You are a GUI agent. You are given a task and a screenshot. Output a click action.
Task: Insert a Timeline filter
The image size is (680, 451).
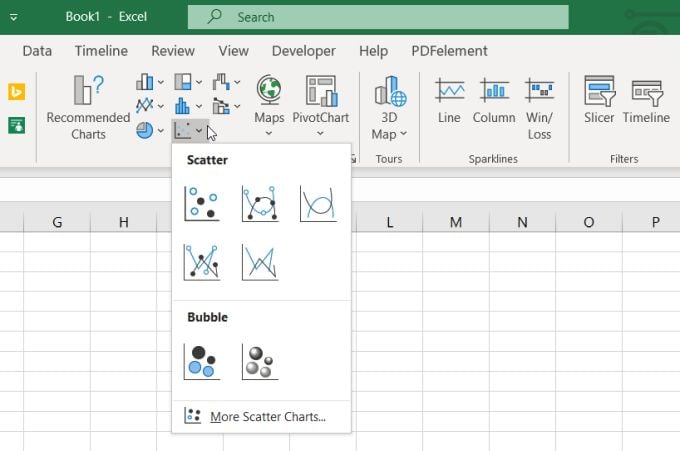[x=646, y=100]
